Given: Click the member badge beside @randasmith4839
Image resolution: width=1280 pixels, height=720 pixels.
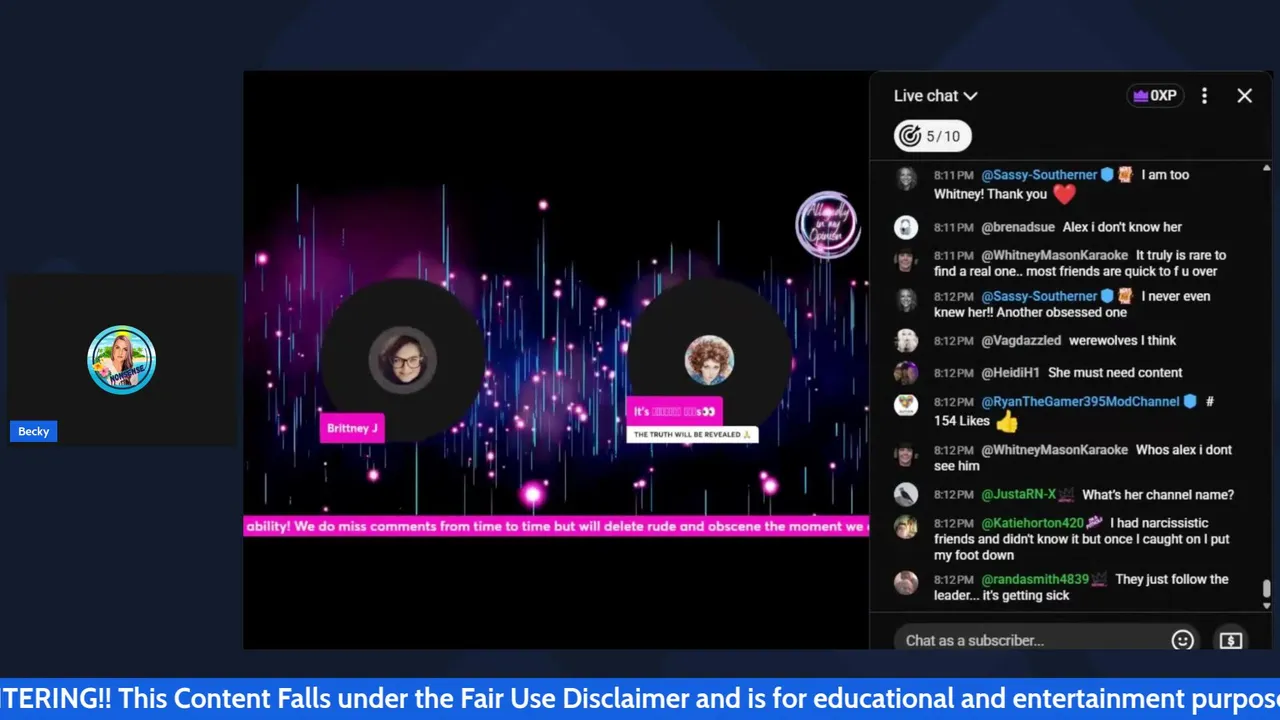Looking at the screenshot, I should click(x=1099, y=580).
